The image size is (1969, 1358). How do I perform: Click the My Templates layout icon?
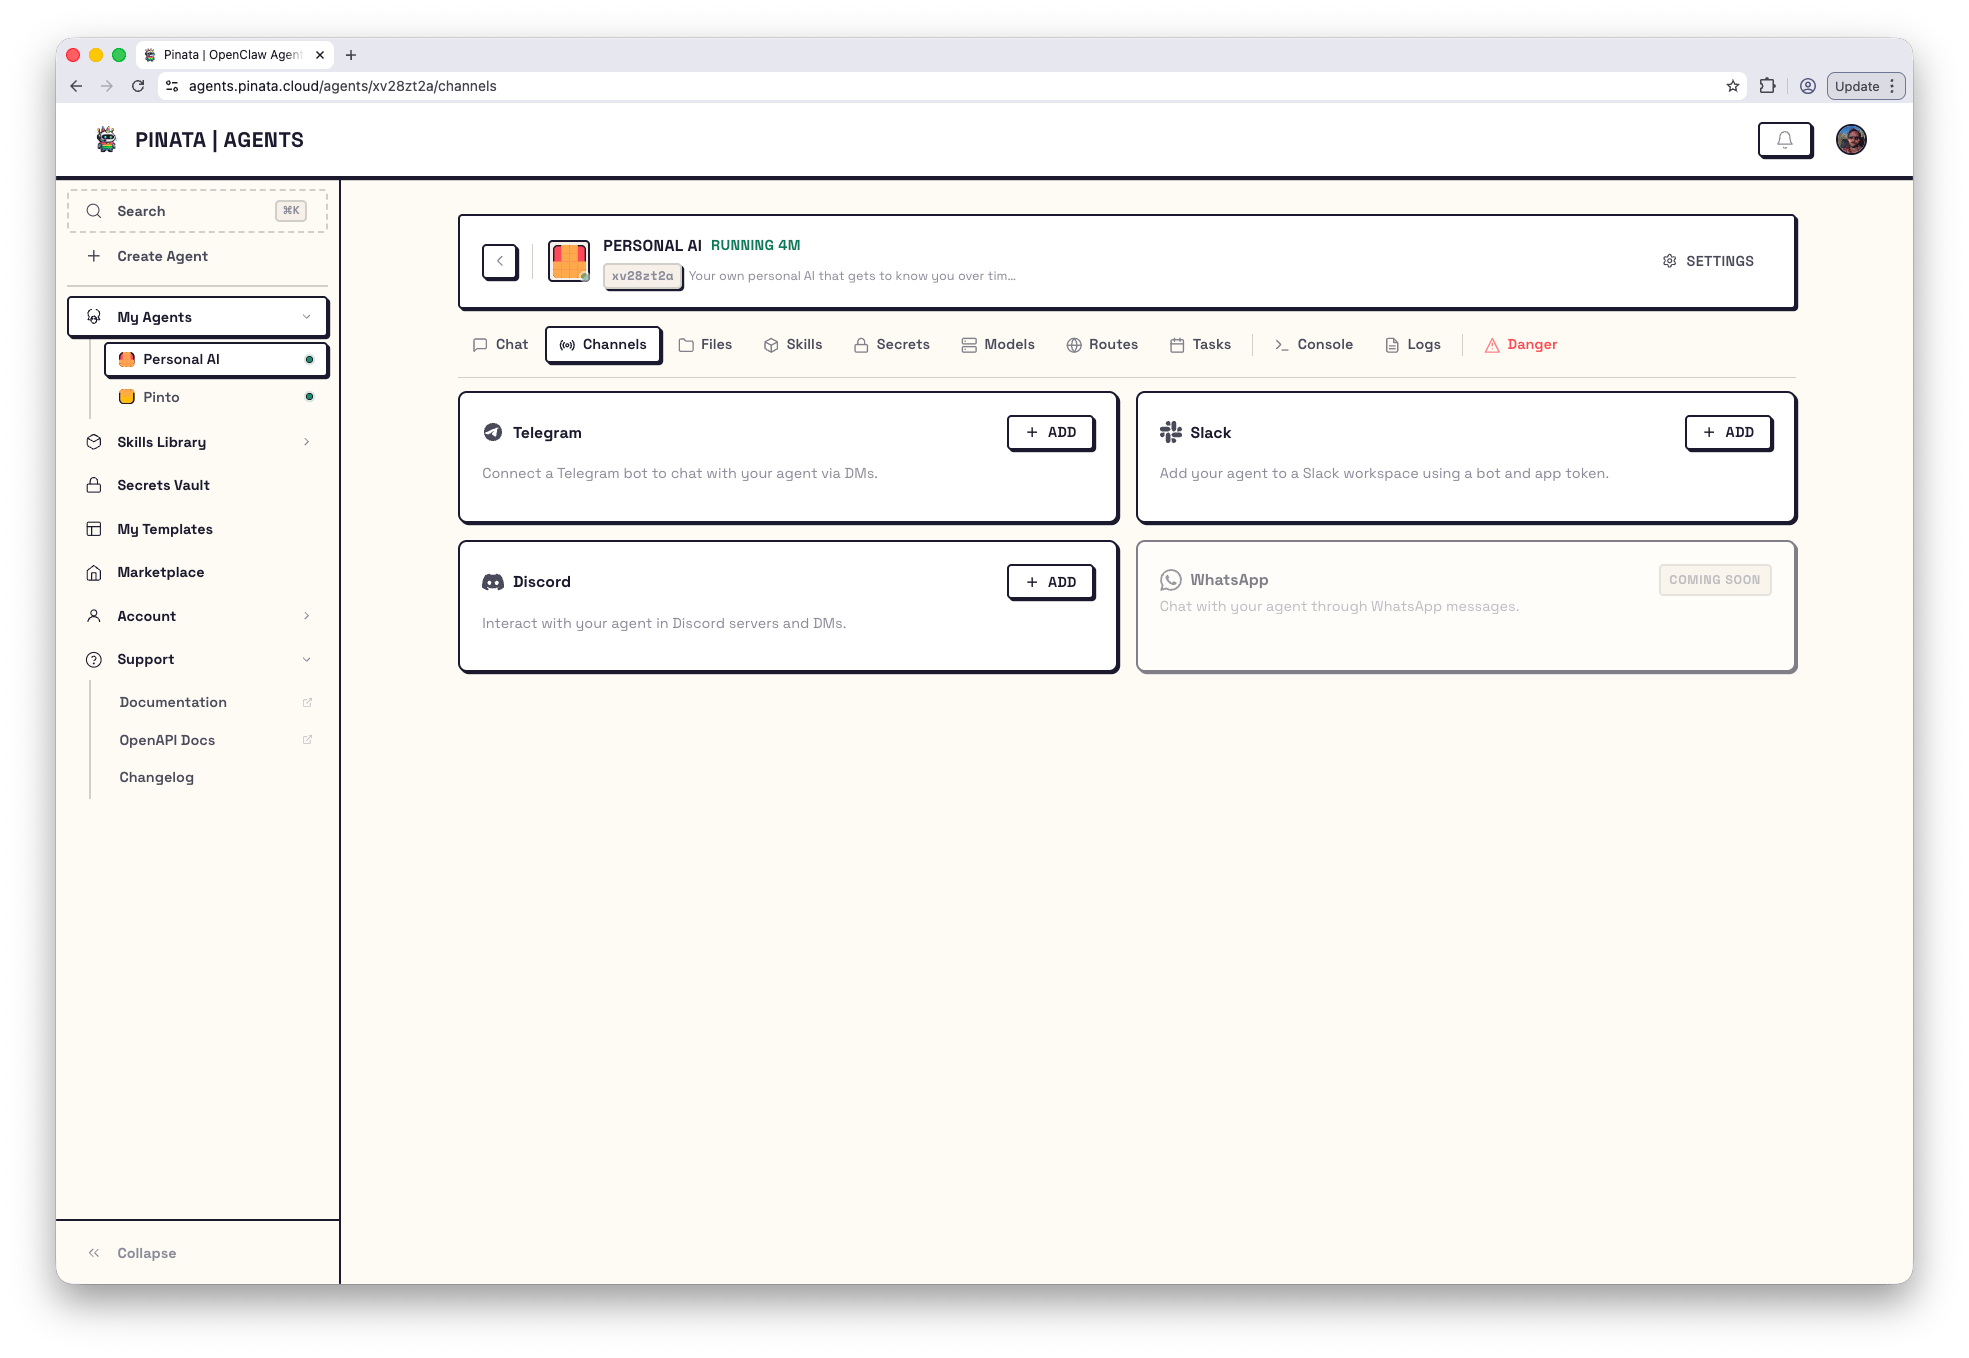[94, 529]
